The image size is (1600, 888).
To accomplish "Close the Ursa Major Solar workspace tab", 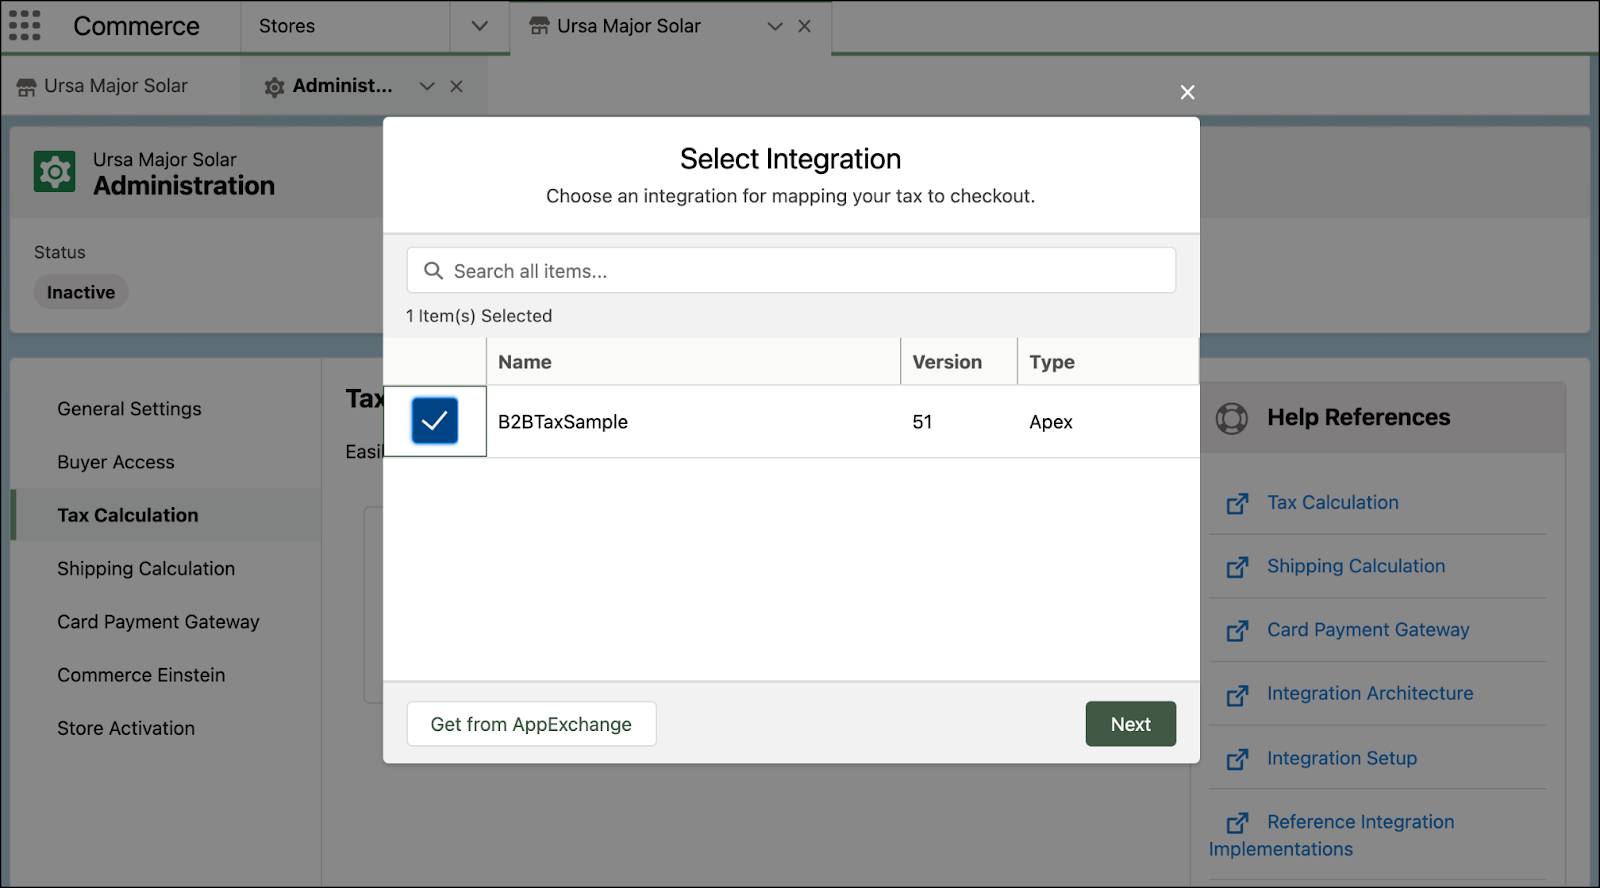I will click(x=804, y=26).
